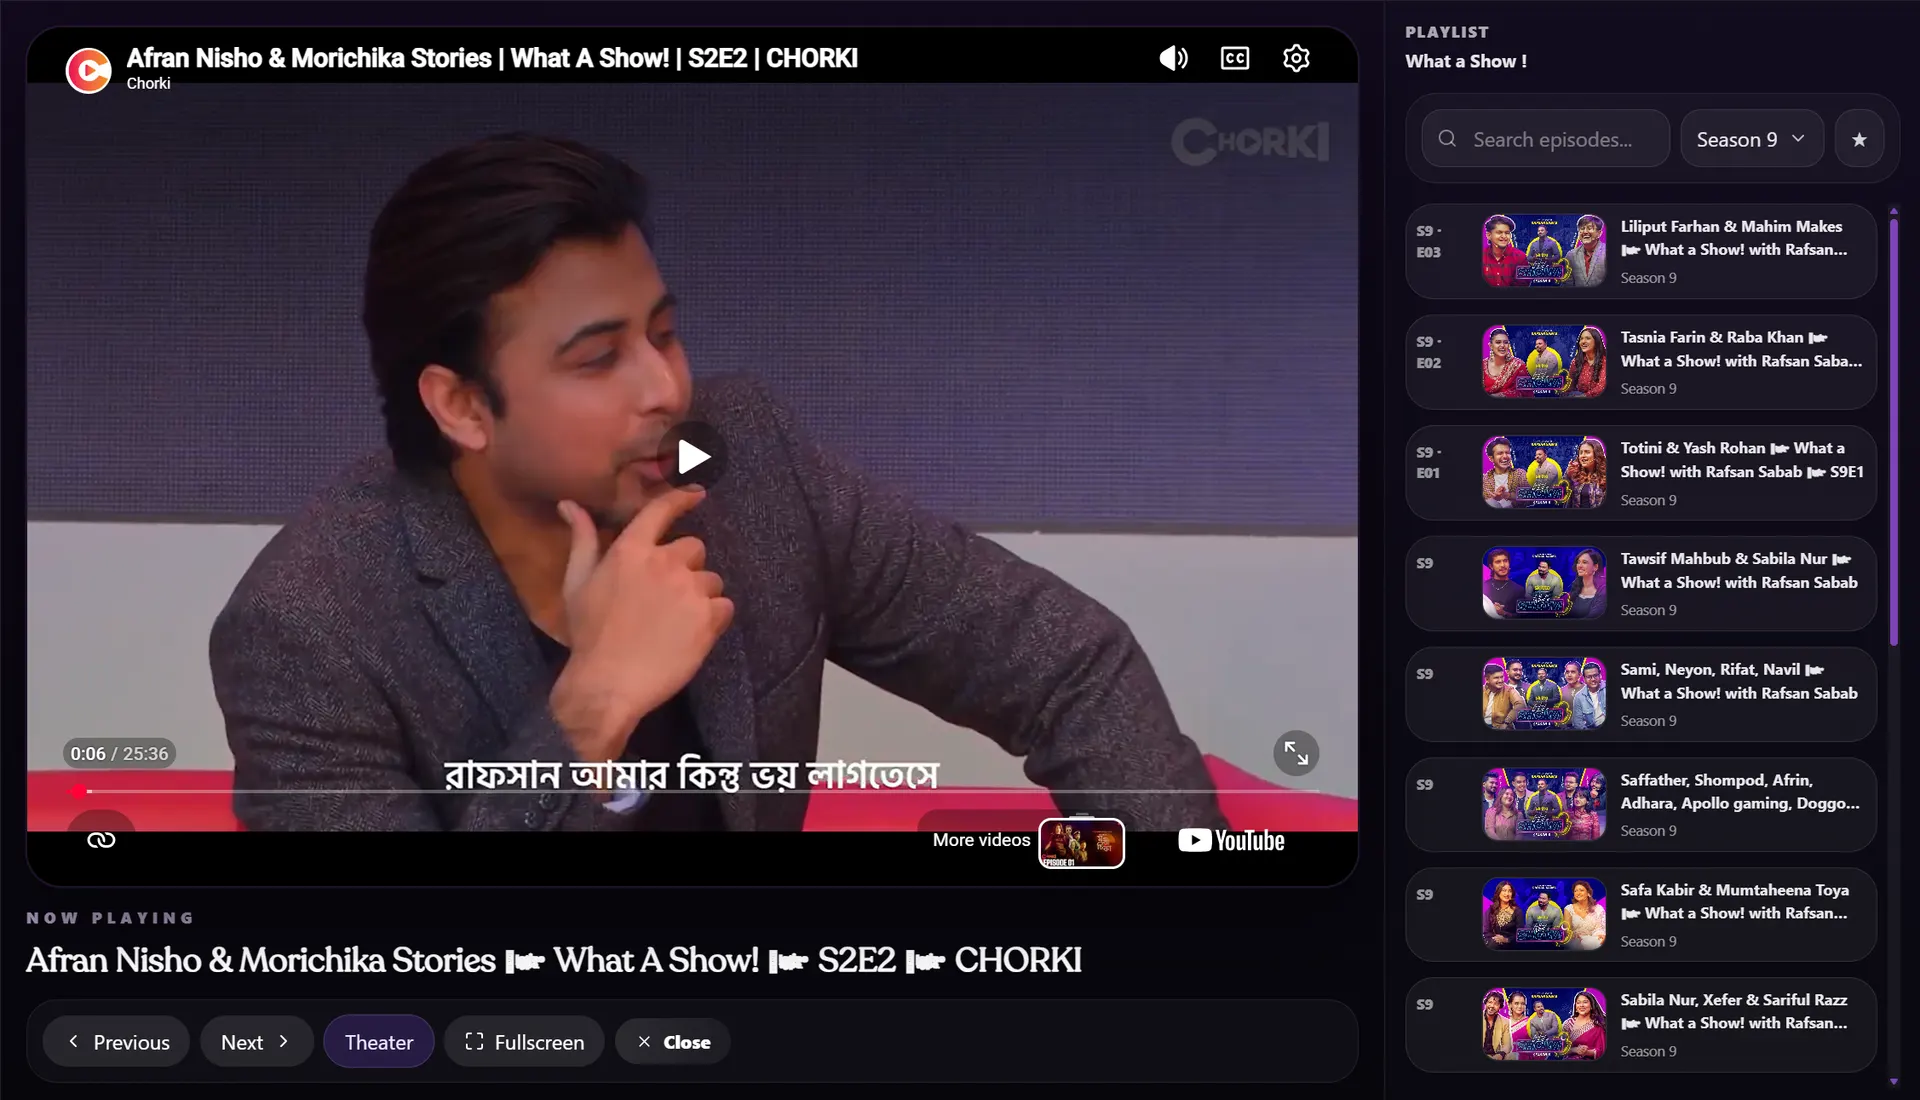
Task: Open Tasnia Farin & Raba Khan episode
Action: click(x=1641, y=362)
